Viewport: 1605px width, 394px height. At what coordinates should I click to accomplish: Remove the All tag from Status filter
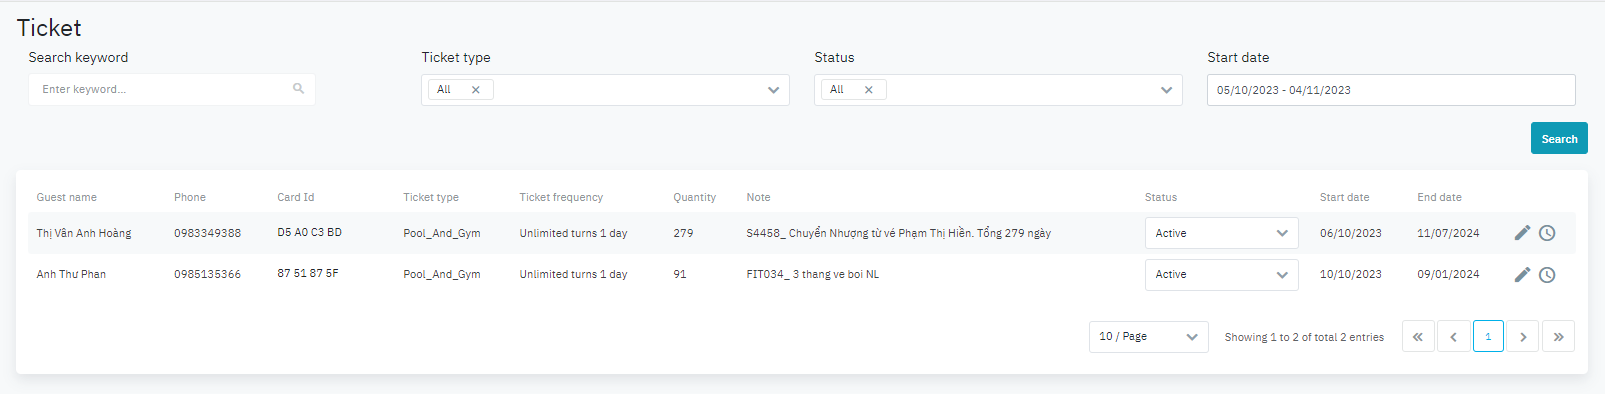pyautogui.click(x=869, y=90)
